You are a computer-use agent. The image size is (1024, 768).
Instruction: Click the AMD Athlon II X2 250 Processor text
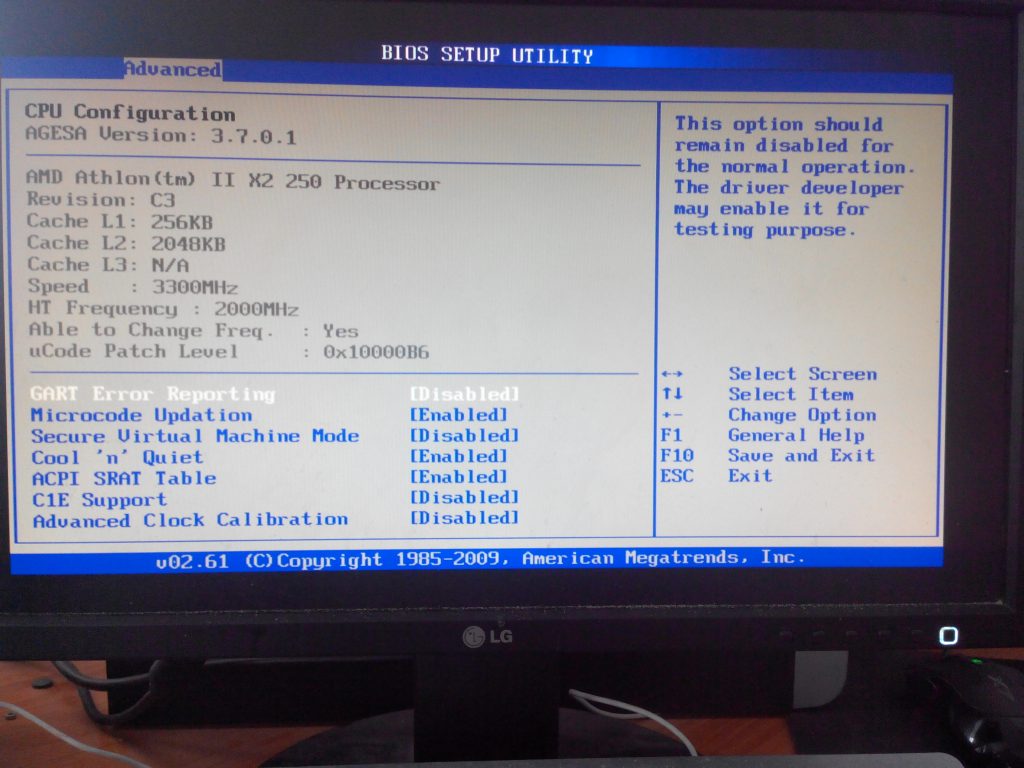(233, 180)
